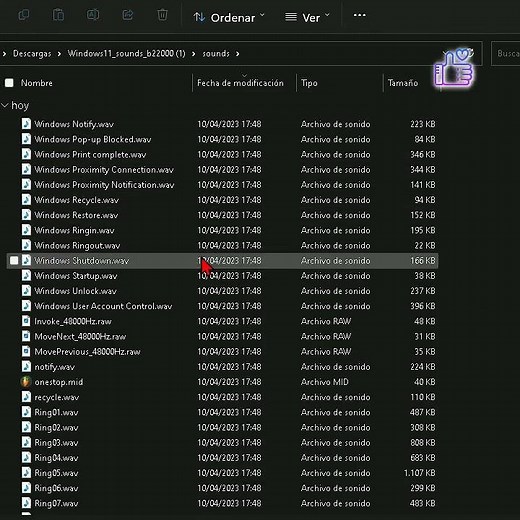Click the Windows Unlock.wav file icon
This screenshot has height=520, width=520.
(26, 290)
